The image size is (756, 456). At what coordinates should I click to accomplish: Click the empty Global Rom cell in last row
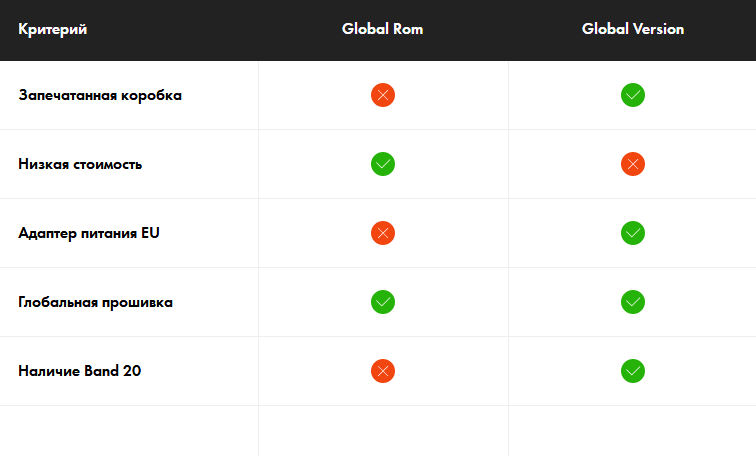point(383,431)
